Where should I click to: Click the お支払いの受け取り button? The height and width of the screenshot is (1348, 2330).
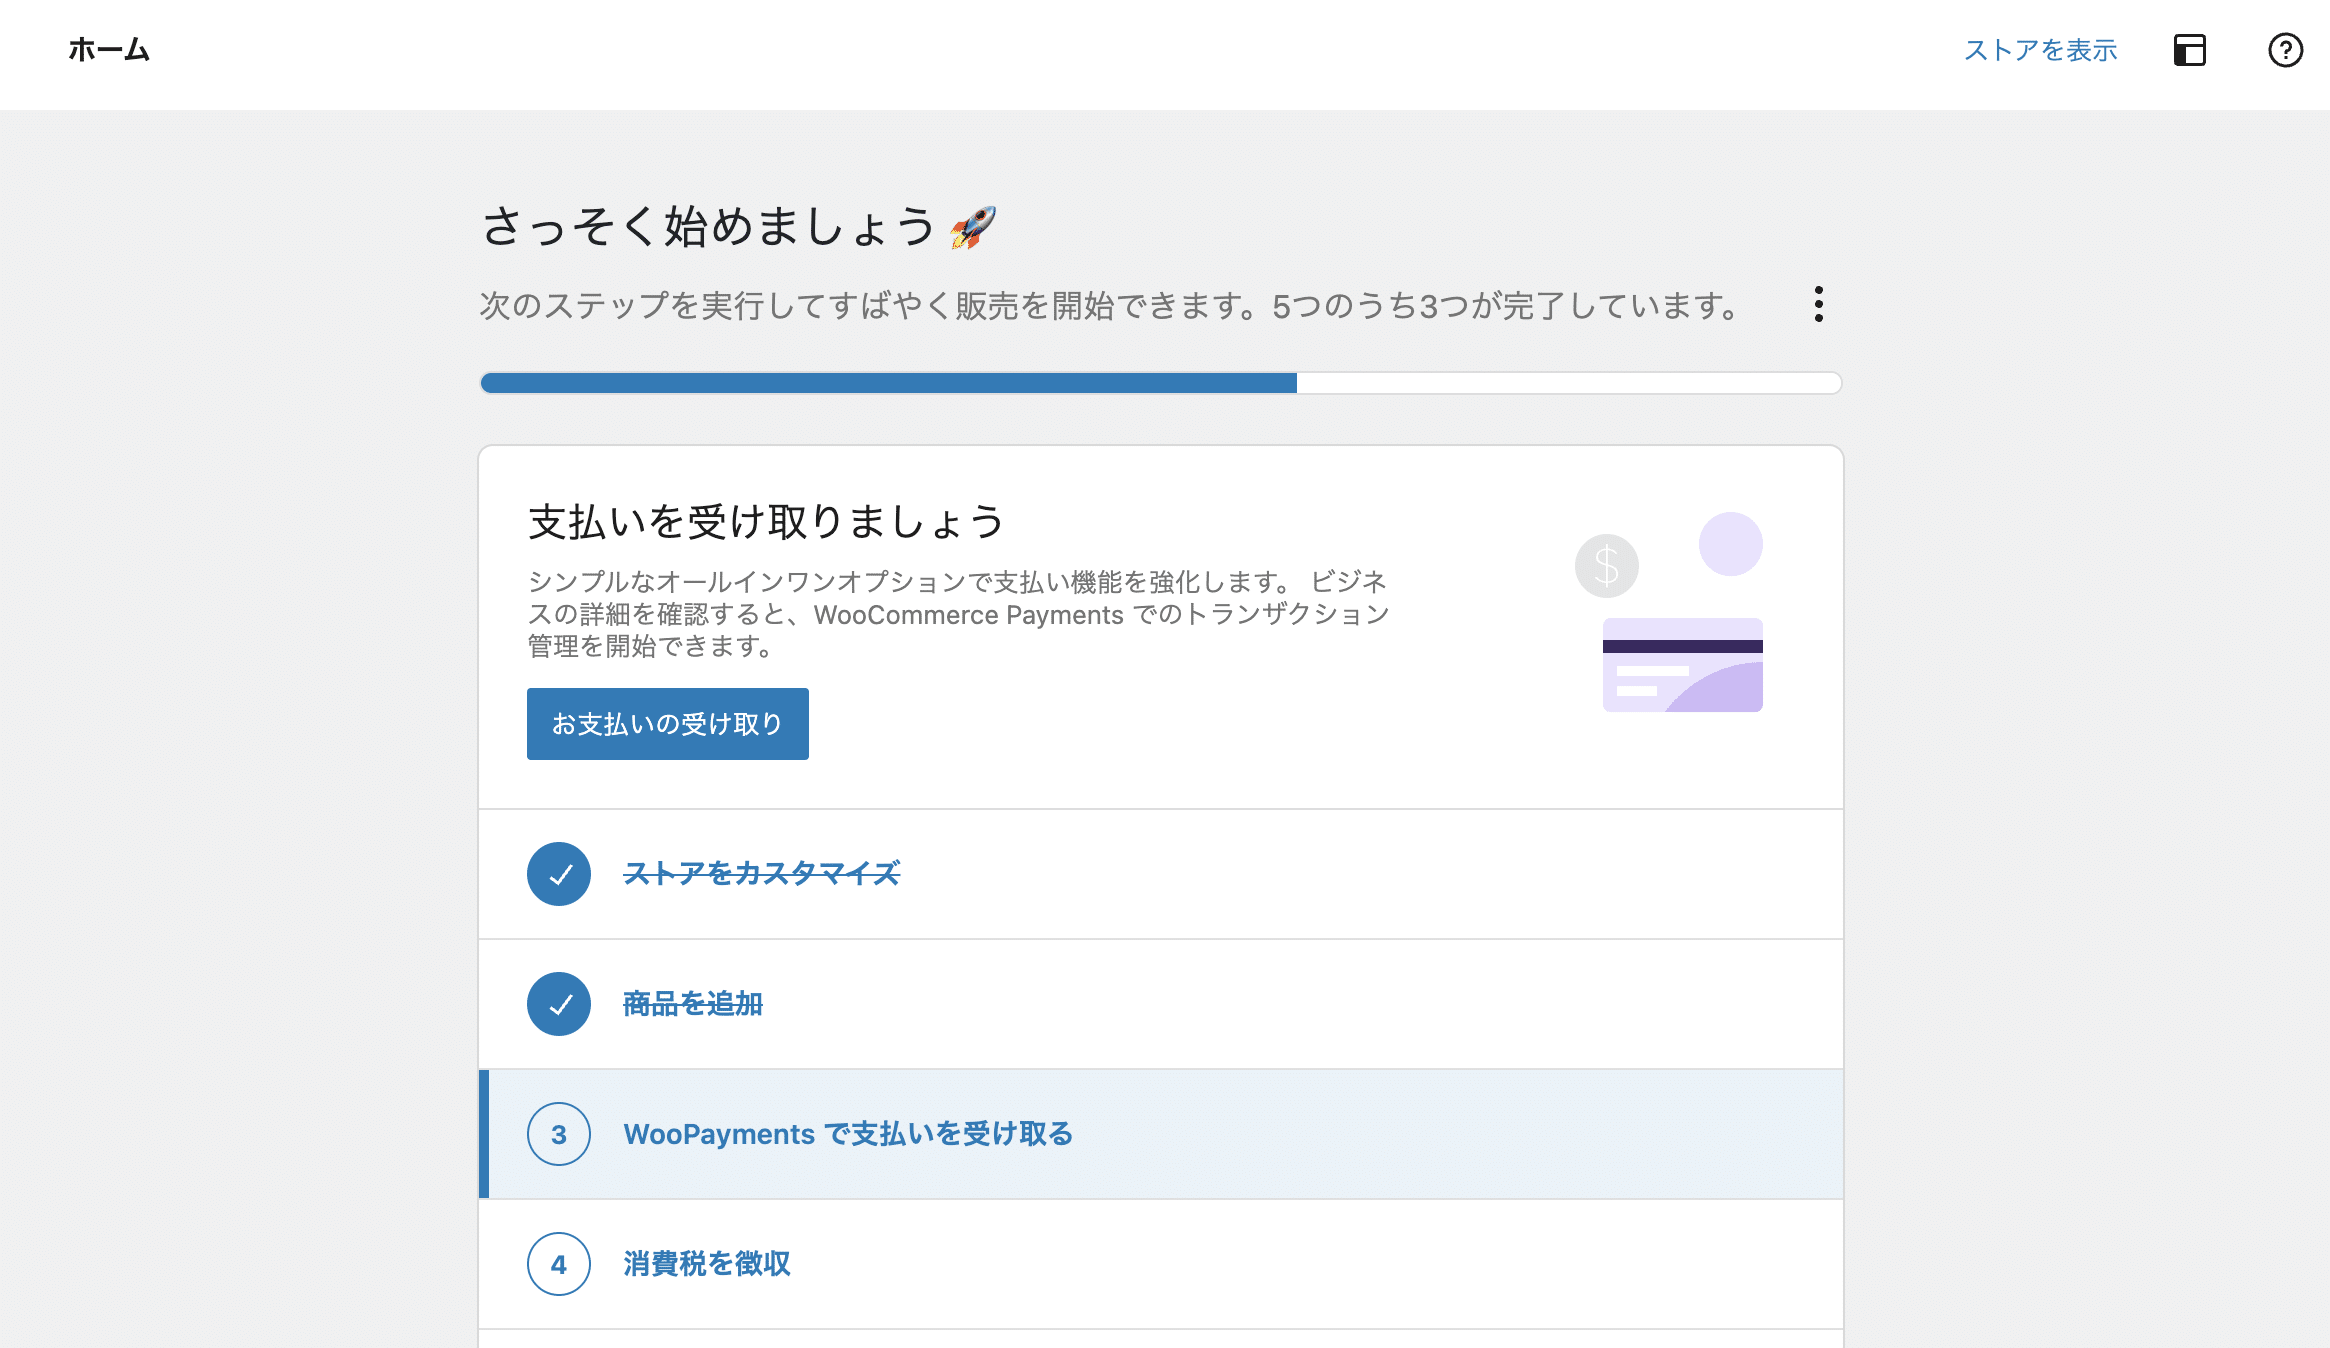666,723
